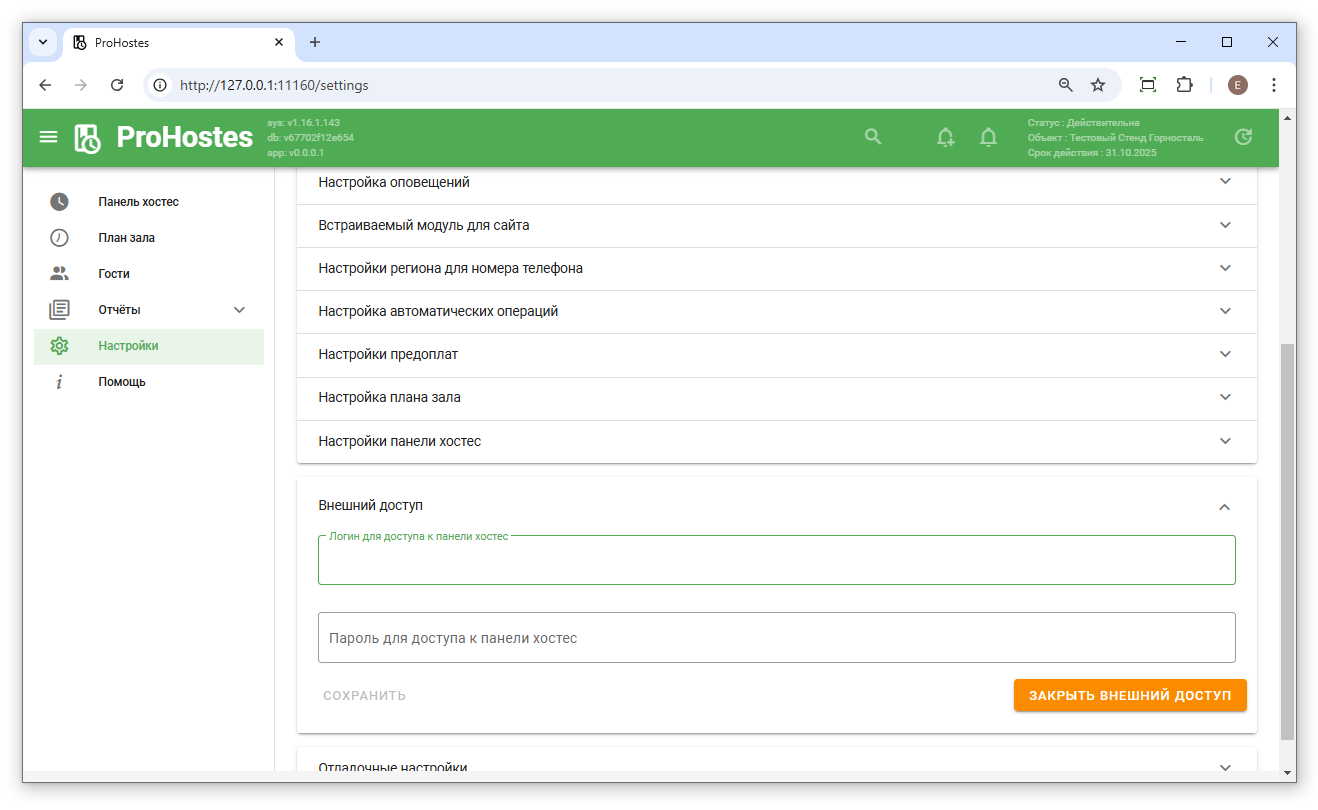Bookmark this page with star icon
The width and height of the screenshot is (1318, 810).
tap(1098, 85)
